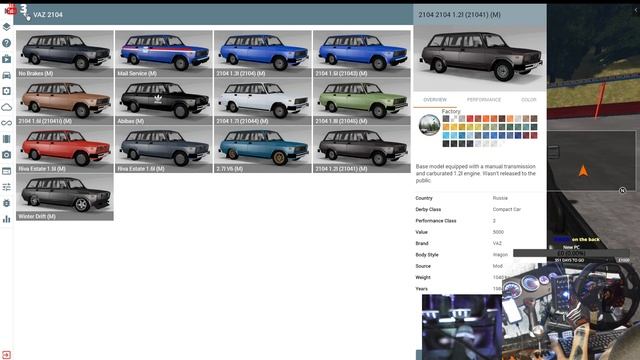Click the Performance Class row label

point(436,221)
